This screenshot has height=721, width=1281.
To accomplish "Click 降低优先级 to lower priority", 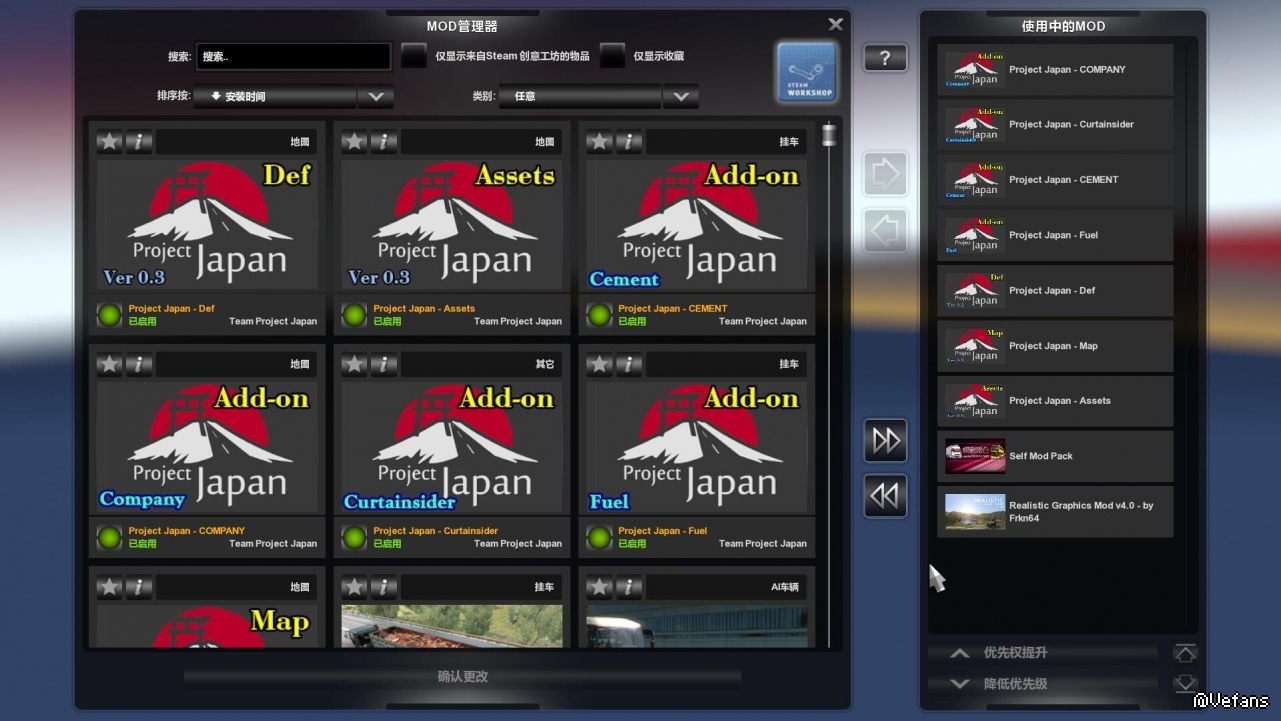I will click(1043, 685).
